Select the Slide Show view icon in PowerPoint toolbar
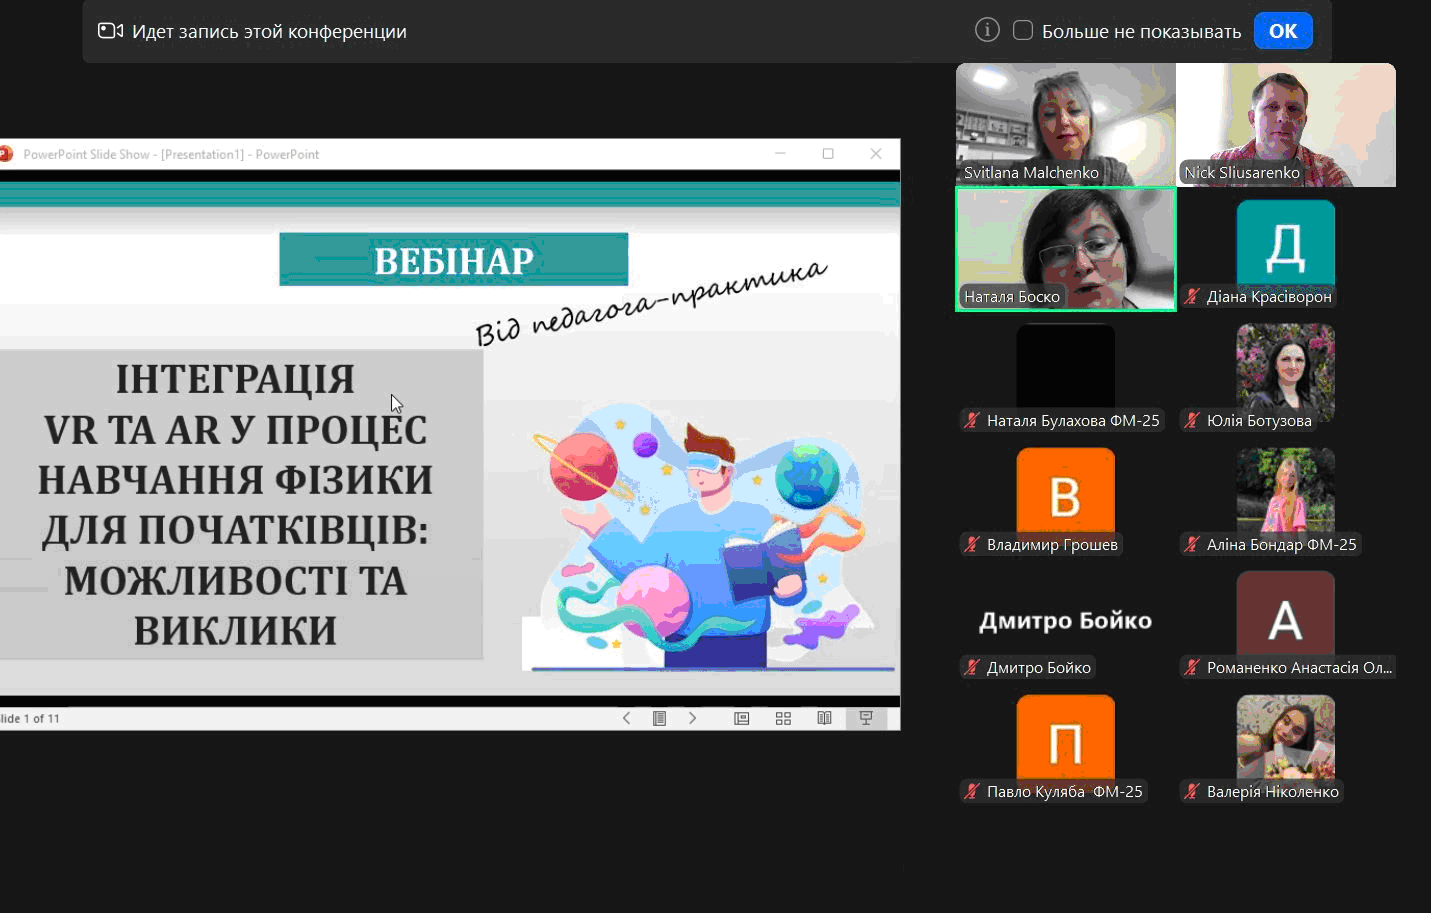1431x913 pixels. [865, 718]
